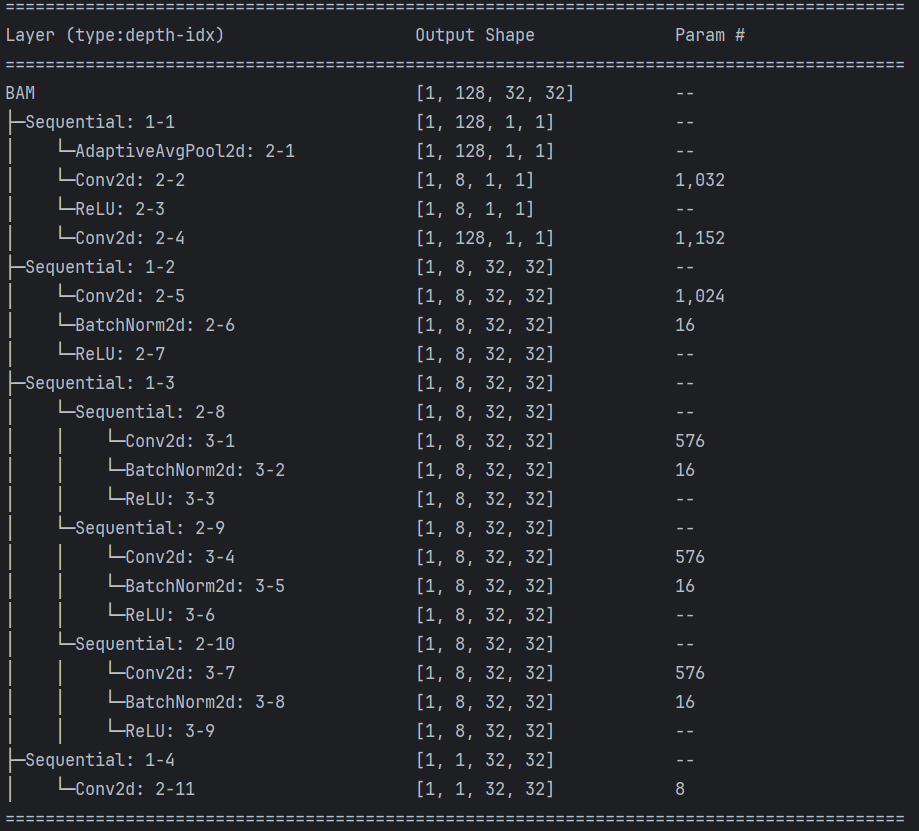The width and height of the screenshot is (919, 831).
Task: Select the "Sequential: 1-2" row label
Action: 100,267
